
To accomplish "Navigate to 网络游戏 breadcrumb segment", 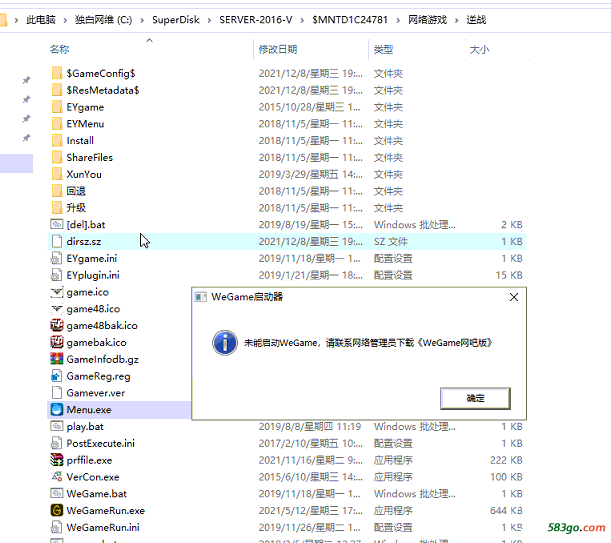I will (x=427, y=19).
